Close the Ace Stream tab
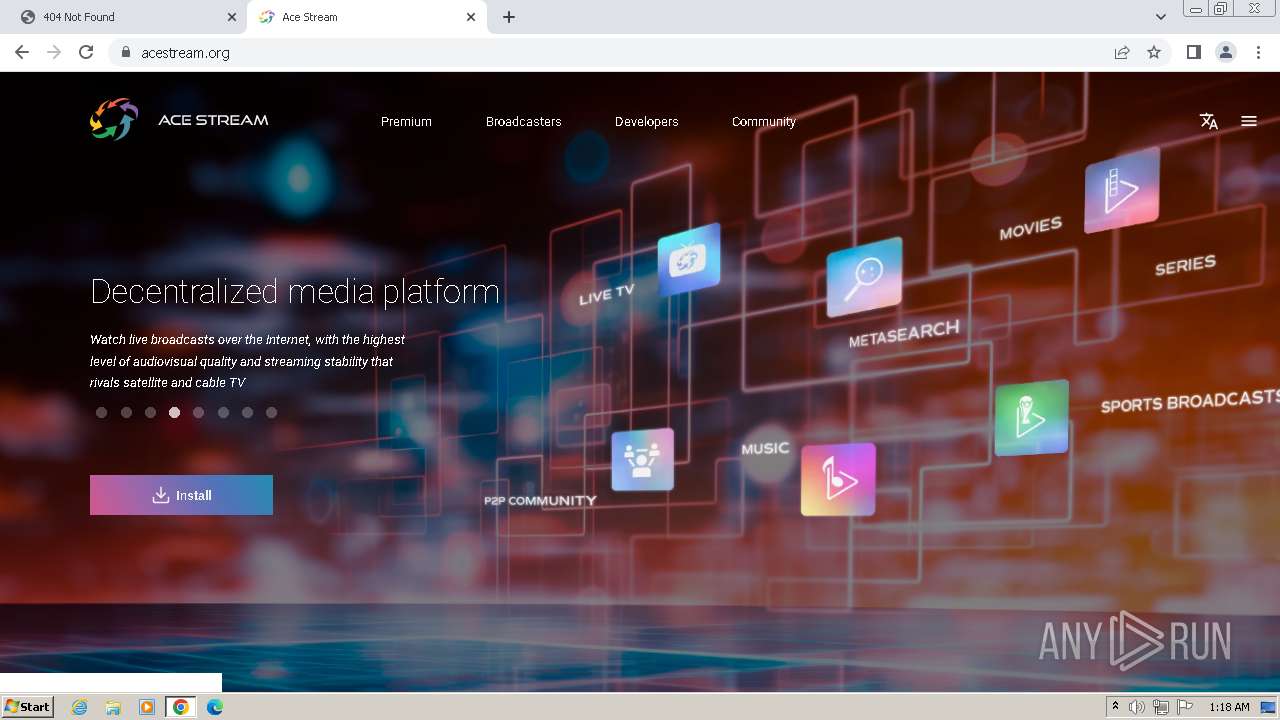Screen dimensions: 1280x720 coord(471,17)
